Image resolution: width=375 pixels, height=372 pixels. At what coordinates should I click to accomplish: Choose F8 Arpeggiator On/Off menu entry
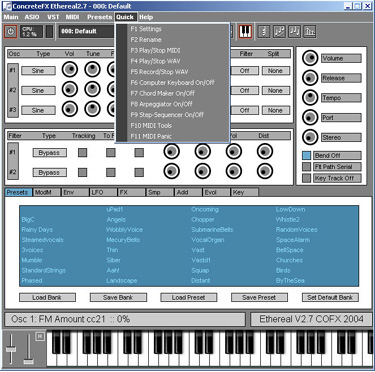(173, 104)
